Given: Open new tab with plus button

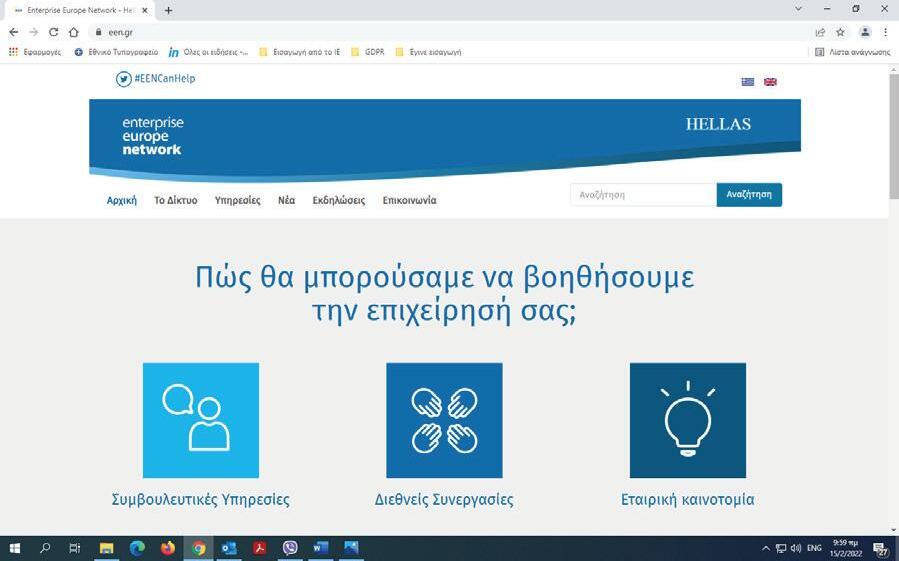Looking at the screenshot, I should 168,10.
